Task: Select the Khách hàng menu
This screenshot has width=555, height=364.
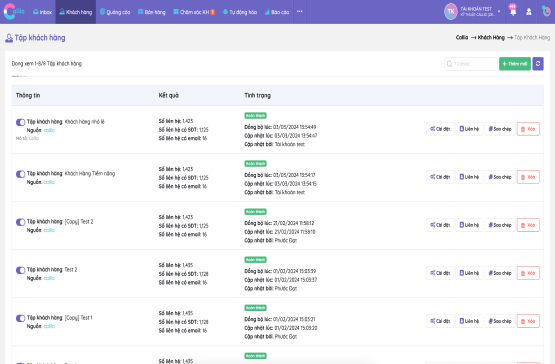Action: pyautogui.click(x=76, y=12)
